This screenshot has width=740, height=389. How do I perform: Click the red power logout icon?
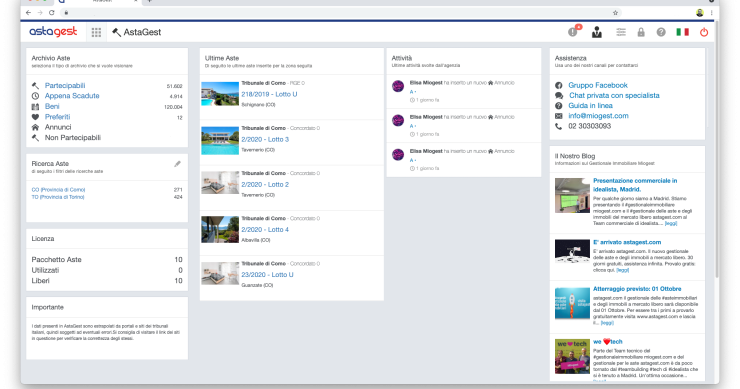[x=704, y=32]
